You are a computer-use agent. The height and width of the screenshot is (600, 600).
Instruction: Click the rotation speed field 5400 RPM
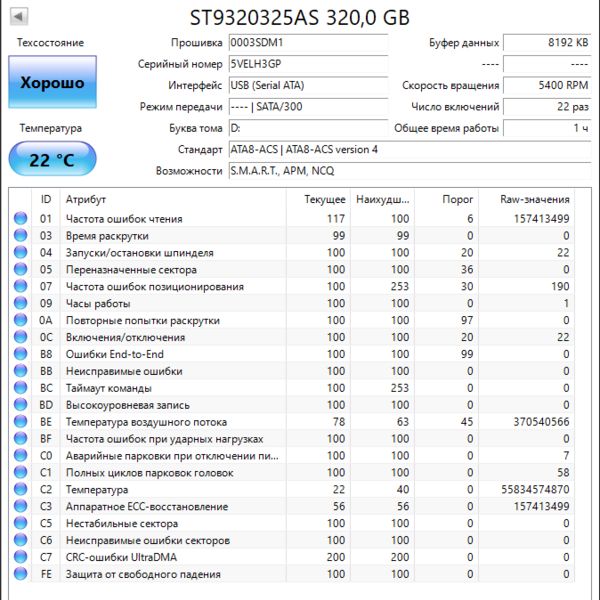(x=547, y=85)
